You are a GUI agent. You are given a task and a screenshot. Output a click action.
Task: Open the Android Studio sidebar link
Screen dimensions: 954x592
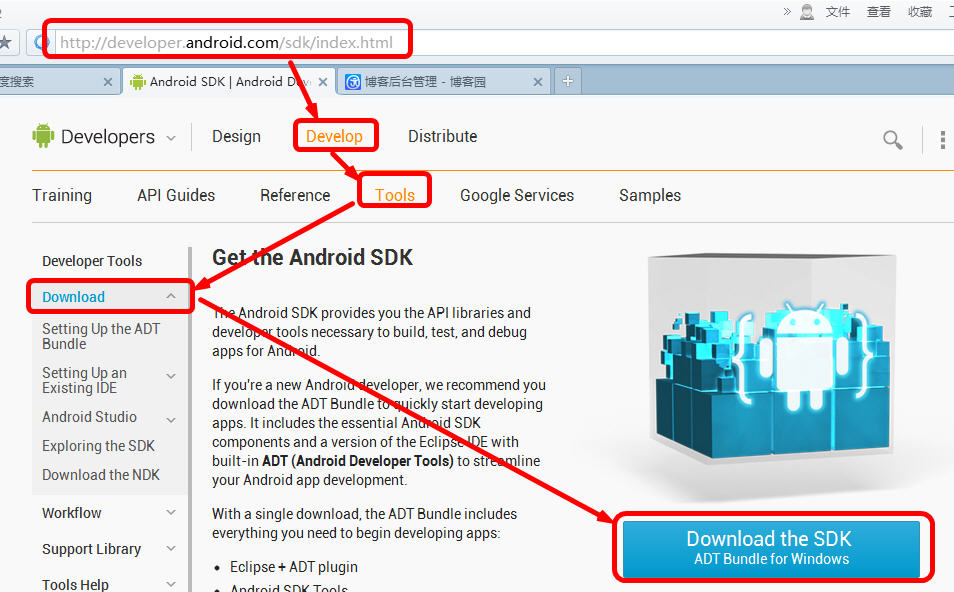coord(89,417)
